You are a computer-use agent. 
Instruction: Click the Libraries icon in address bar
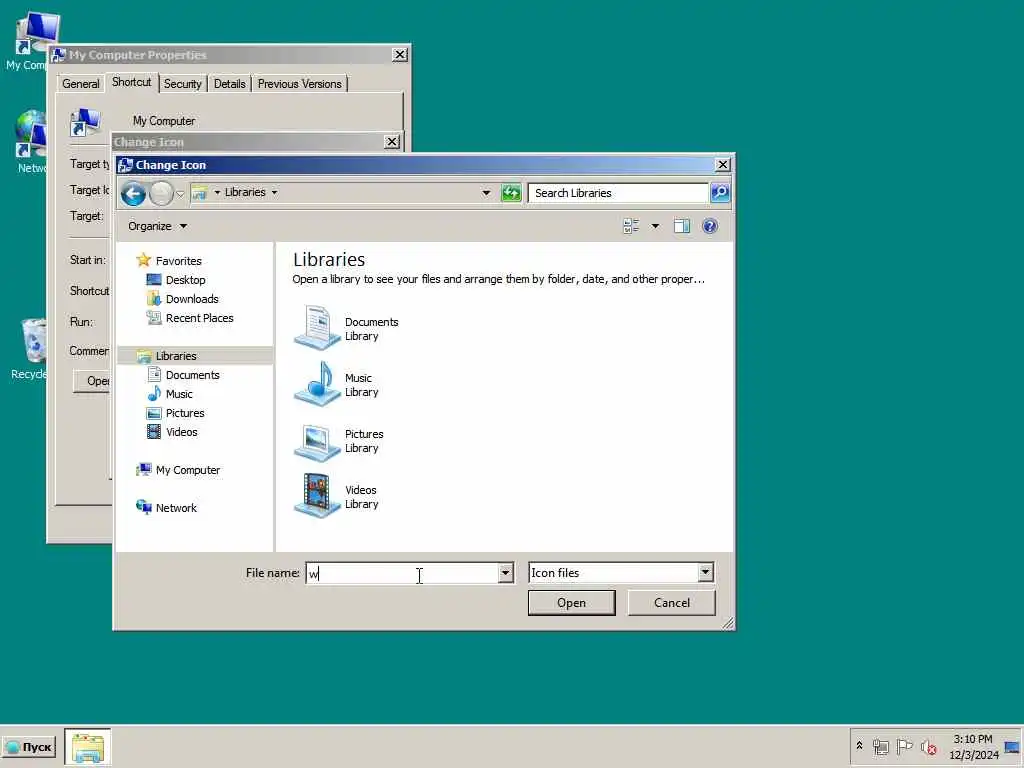(199, 193)
